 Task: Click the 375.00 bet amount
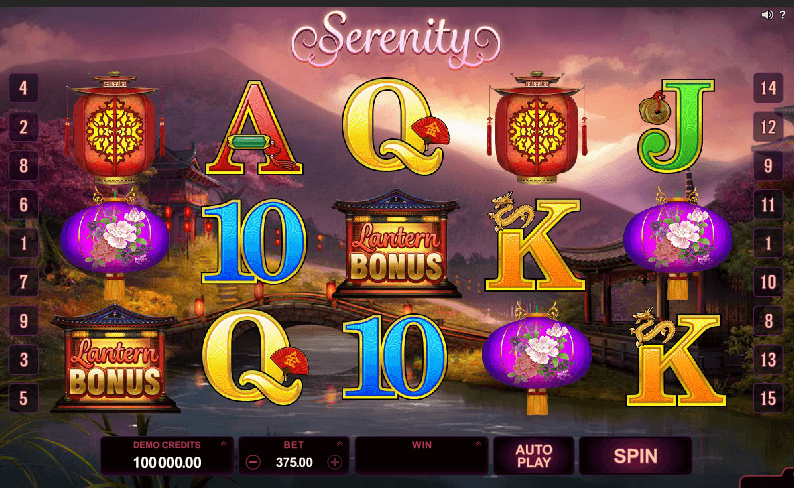pyautogui.click(x=294, y=462)
